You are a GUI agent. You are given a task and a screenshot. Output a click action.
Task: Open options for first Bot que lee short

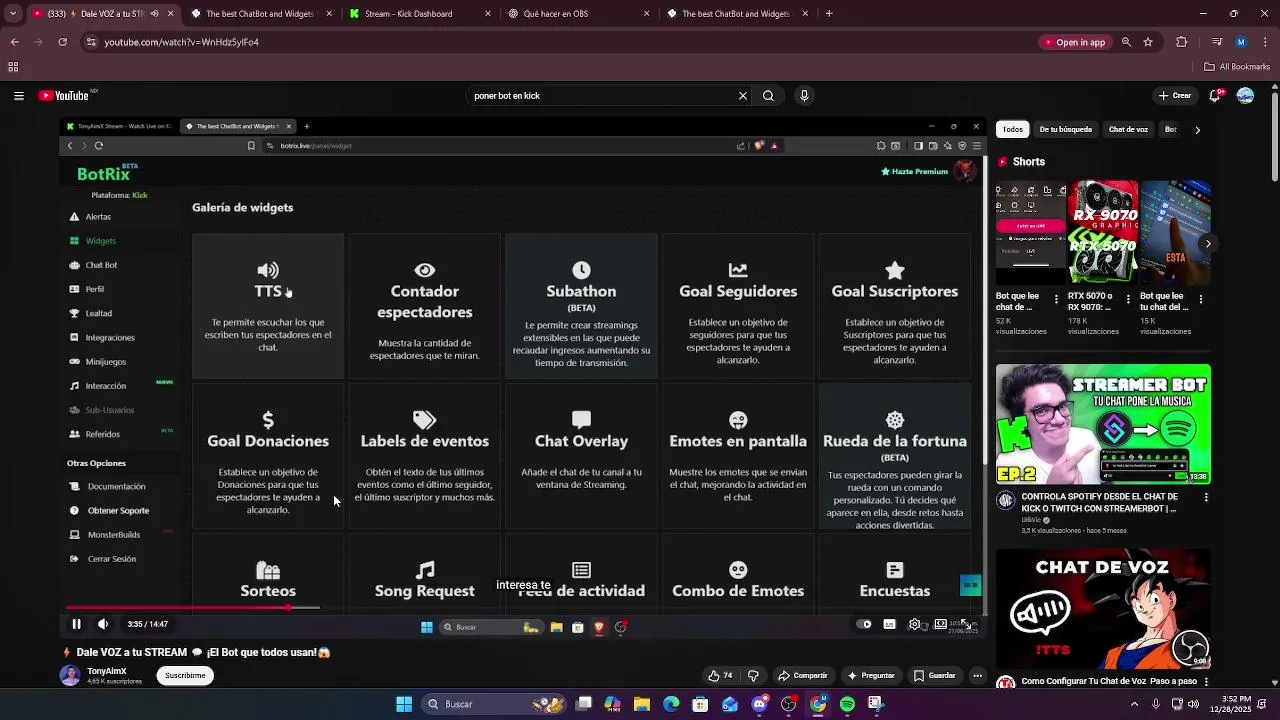click(1057, 298)
